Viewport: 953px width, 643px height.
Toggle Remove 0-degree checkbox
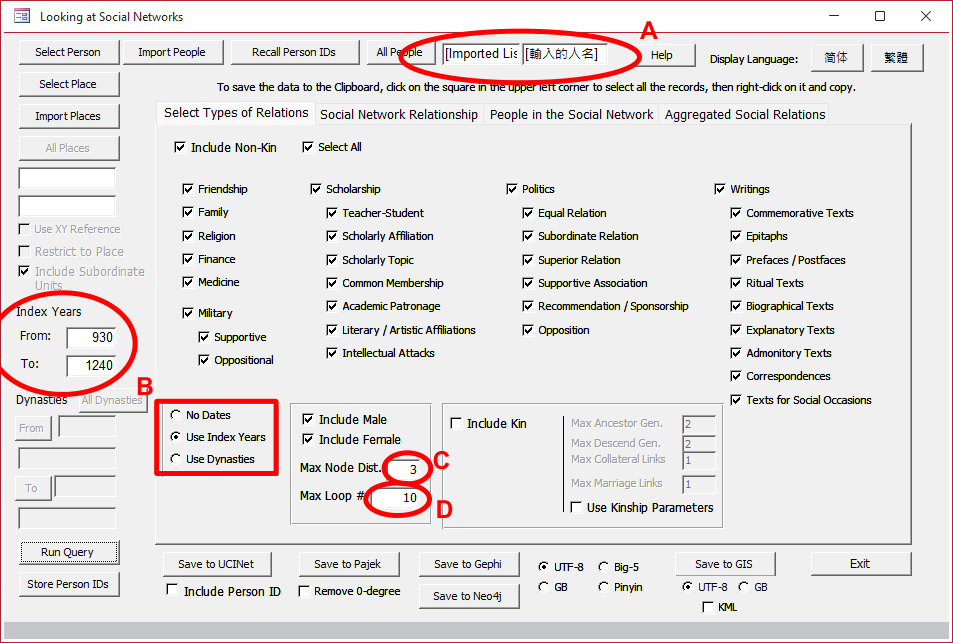304,591
